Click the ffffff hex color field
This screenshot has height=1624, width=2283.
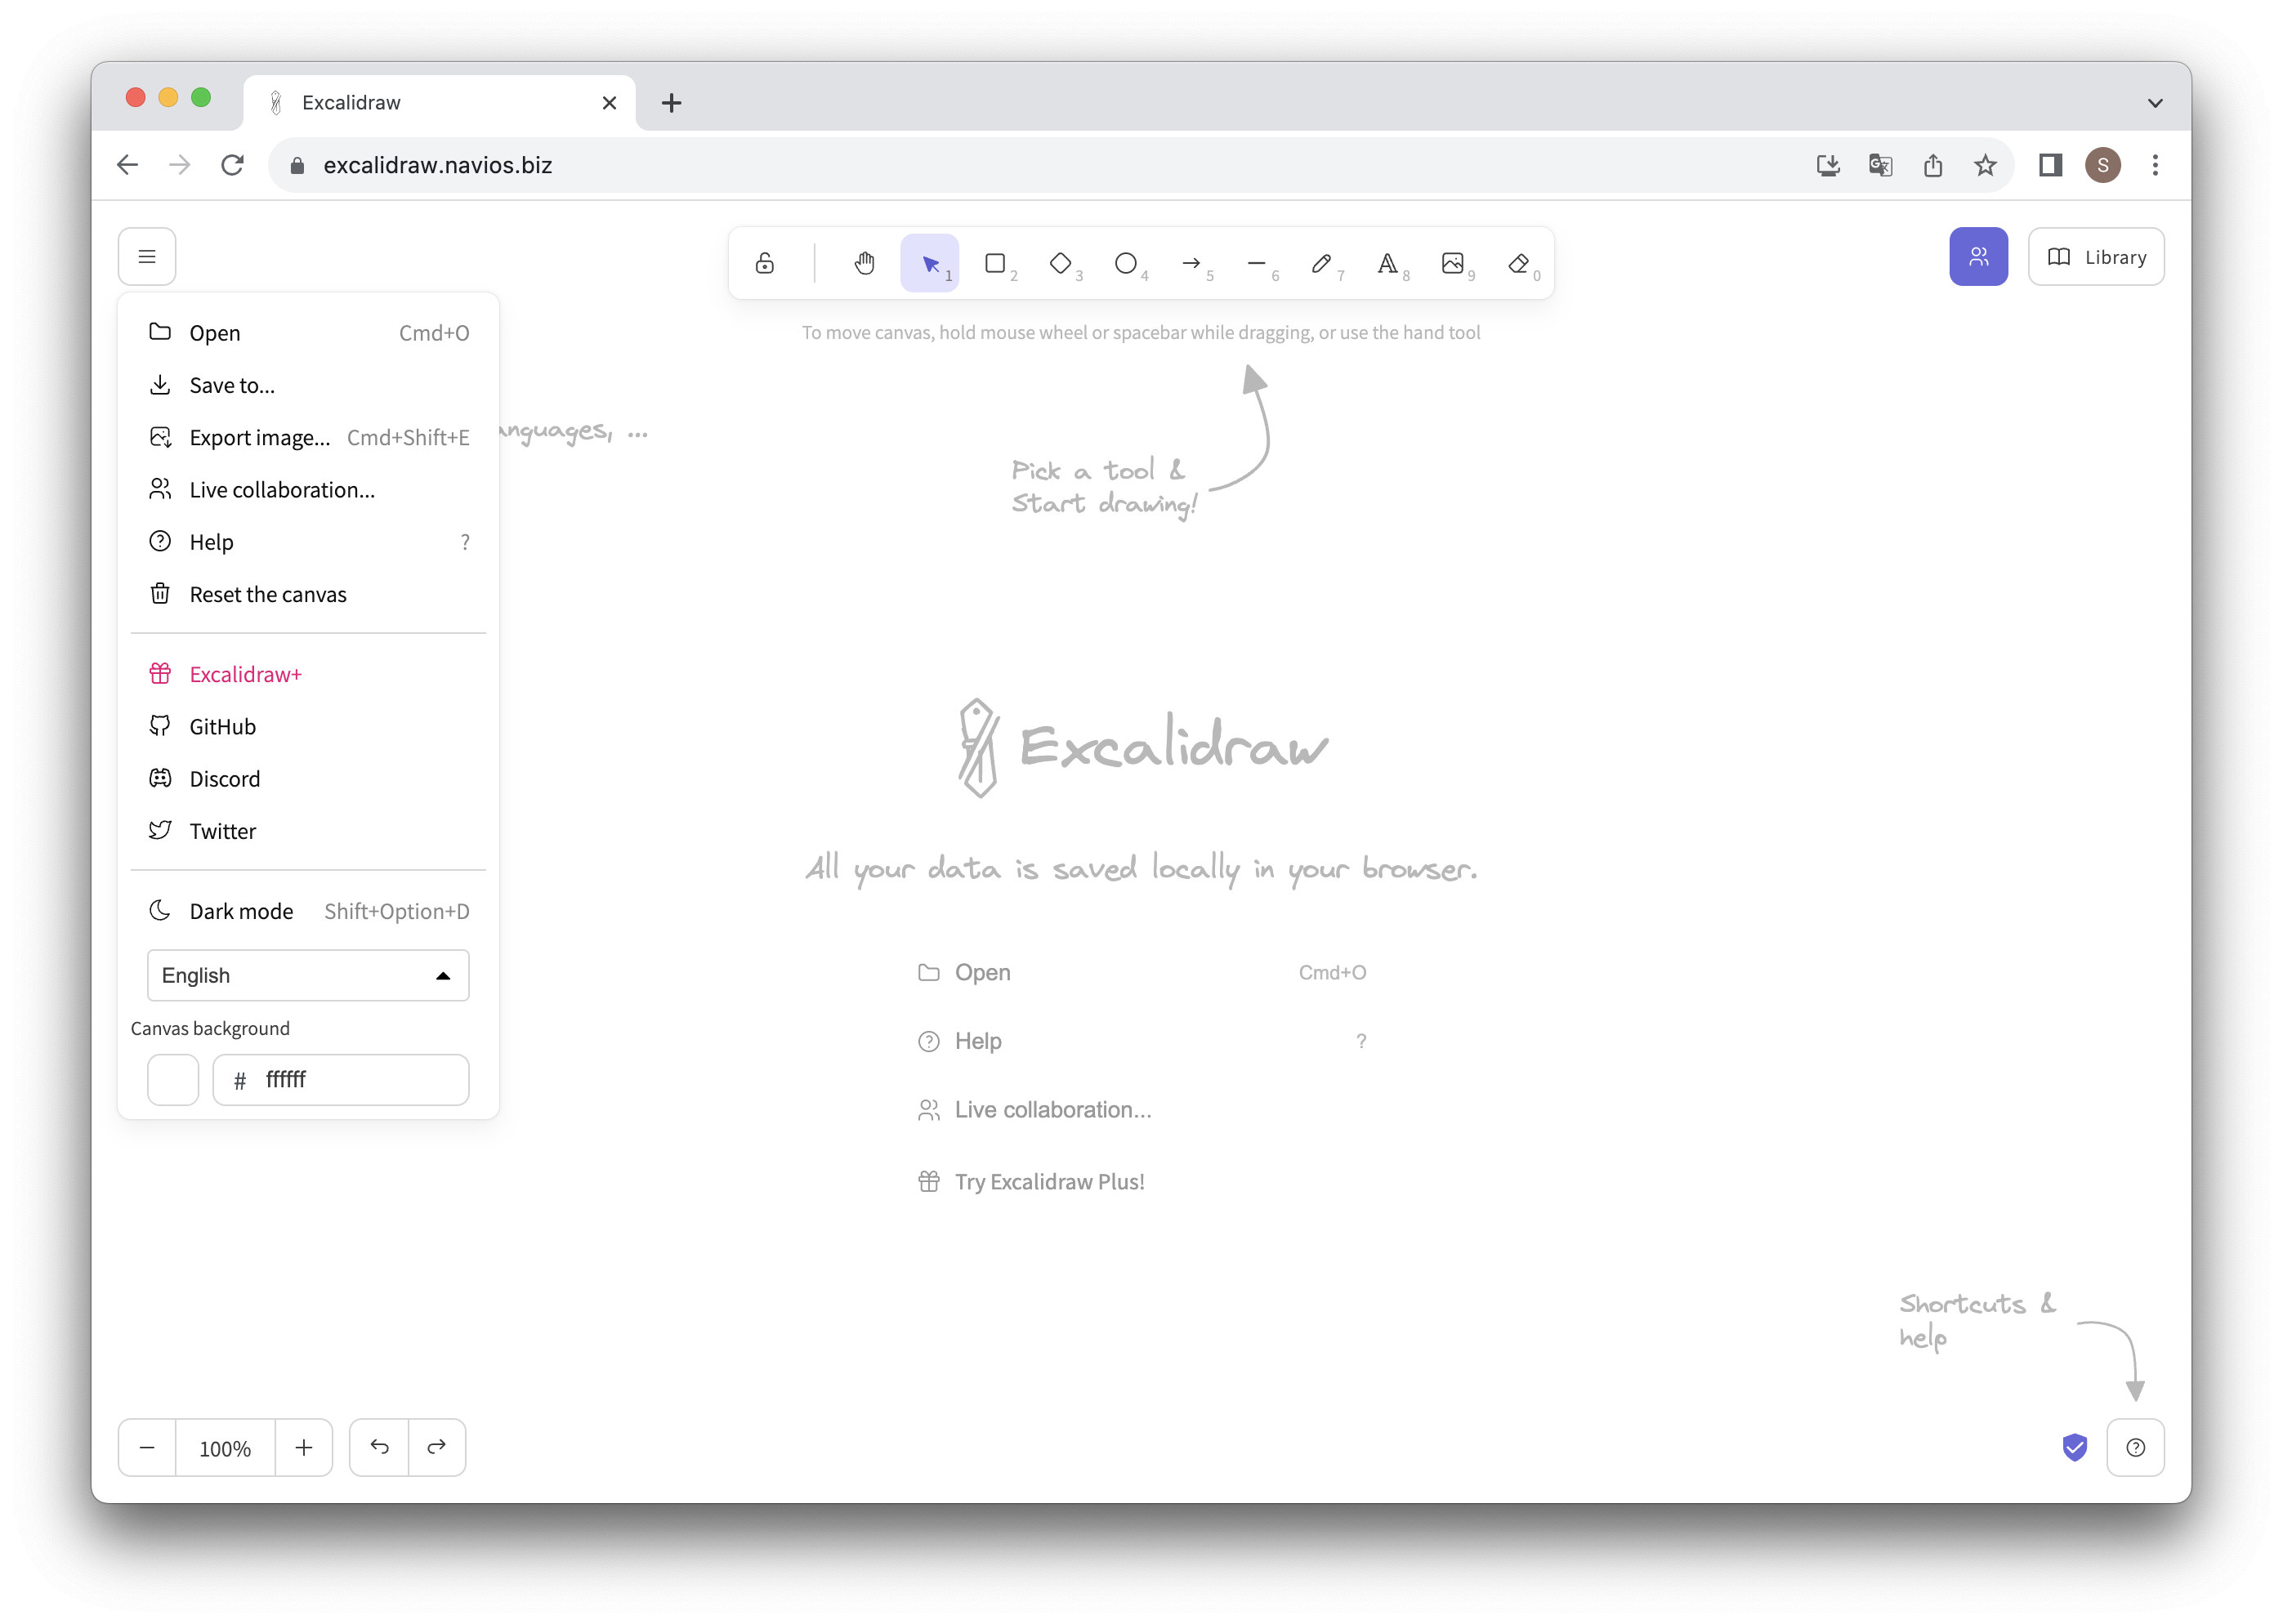point(341,1080)
